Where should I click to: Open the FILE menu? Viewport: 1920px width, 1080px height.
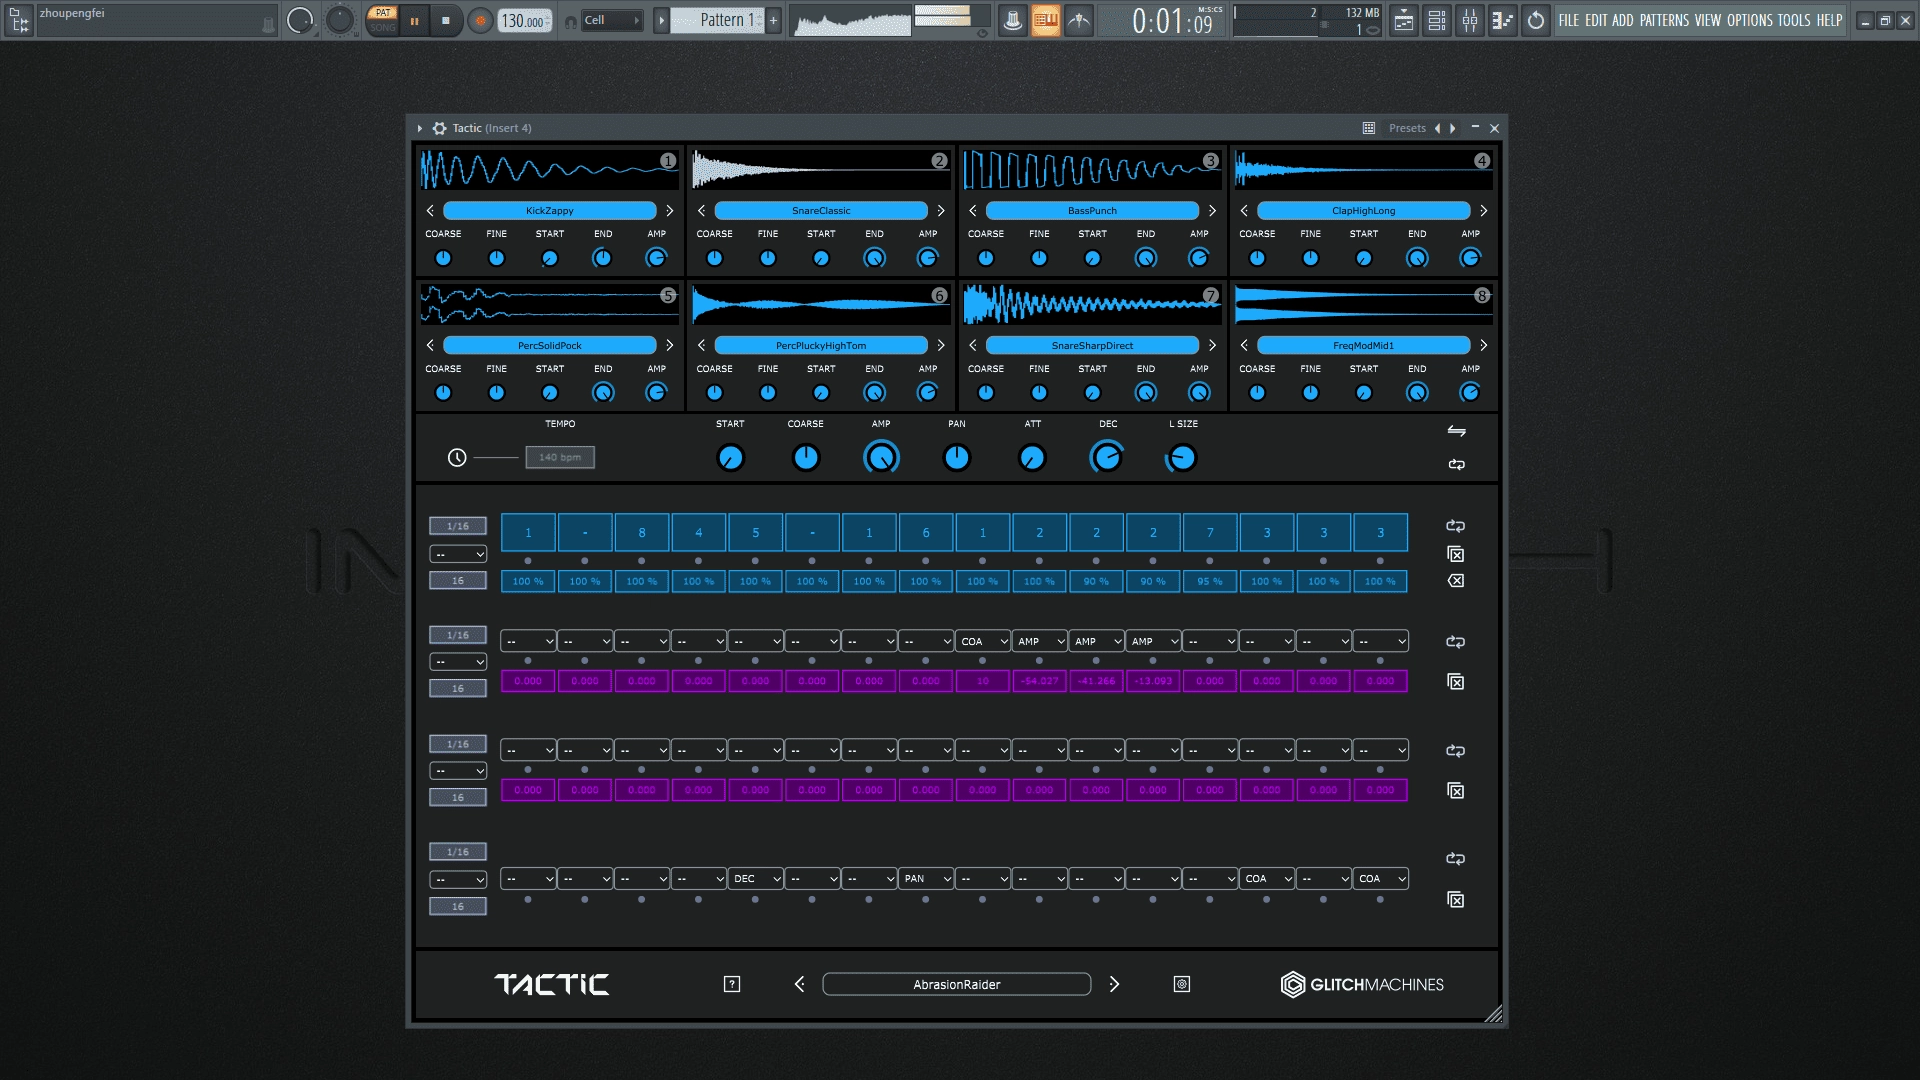1569,20
